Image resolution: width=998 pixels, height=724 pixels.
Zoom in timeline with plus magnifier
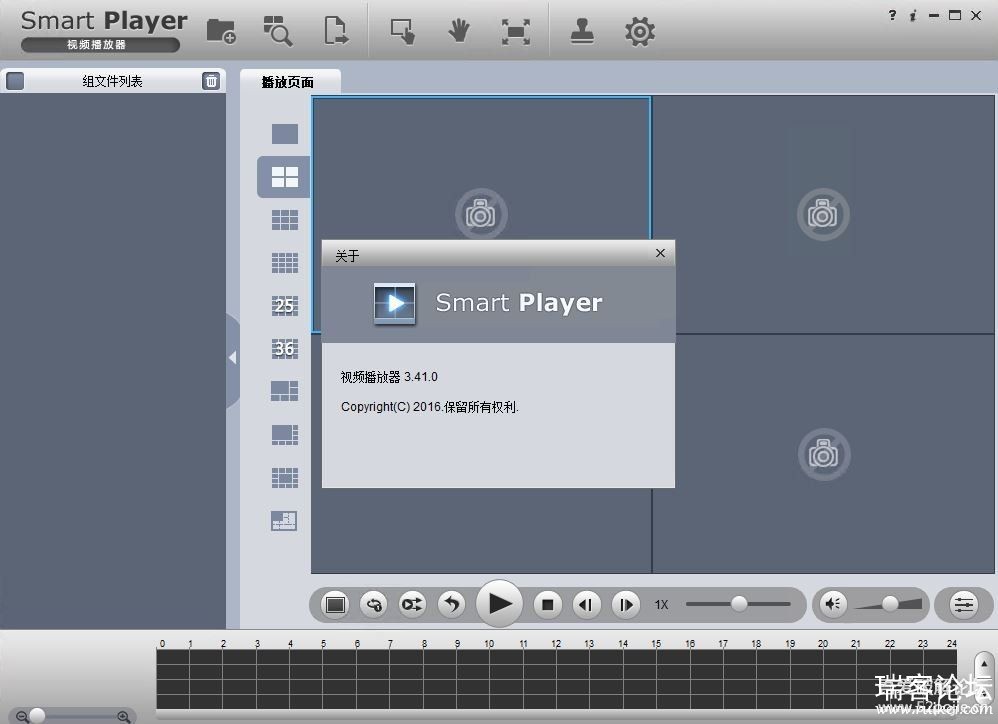tap(124, 717)
